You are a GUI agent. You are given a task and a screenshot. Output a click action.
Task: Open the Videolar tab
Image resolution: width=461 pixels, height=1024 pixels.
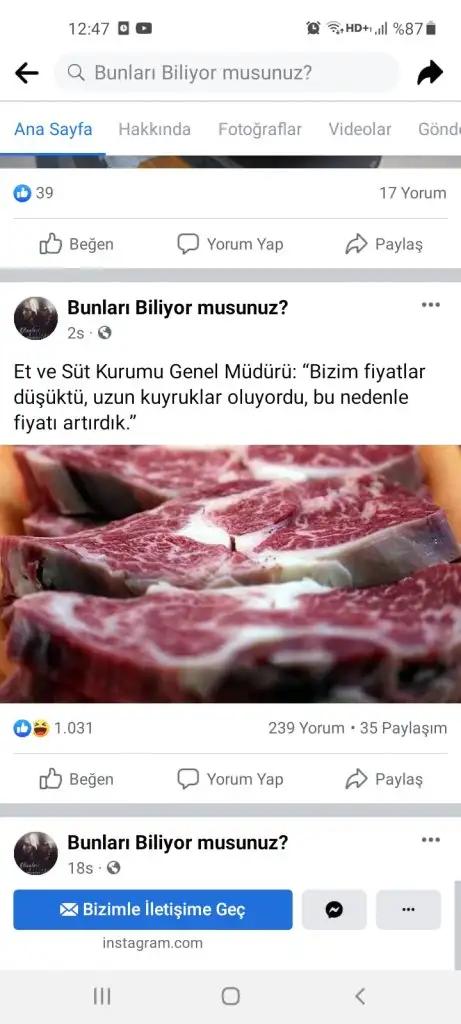tap(360, 129)
